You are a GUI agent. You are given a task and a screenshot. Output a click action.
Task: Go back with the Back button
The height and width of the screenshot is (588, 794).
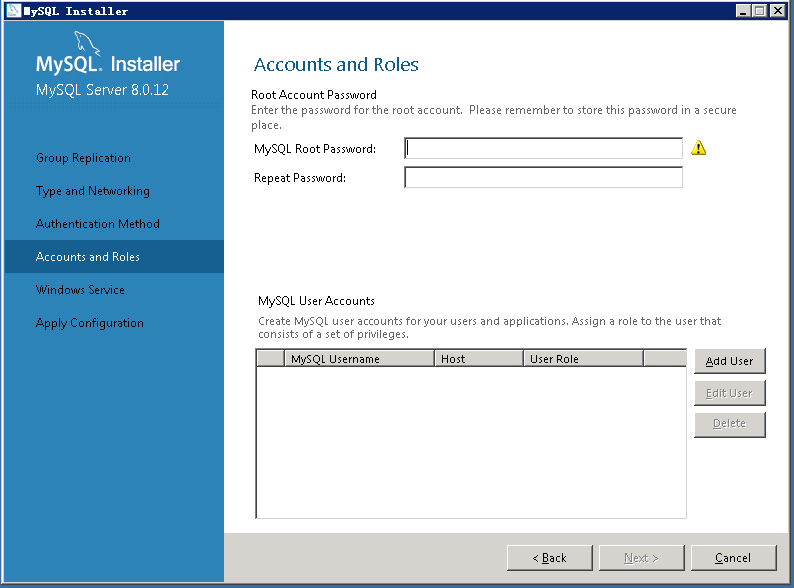coord(549,558)
